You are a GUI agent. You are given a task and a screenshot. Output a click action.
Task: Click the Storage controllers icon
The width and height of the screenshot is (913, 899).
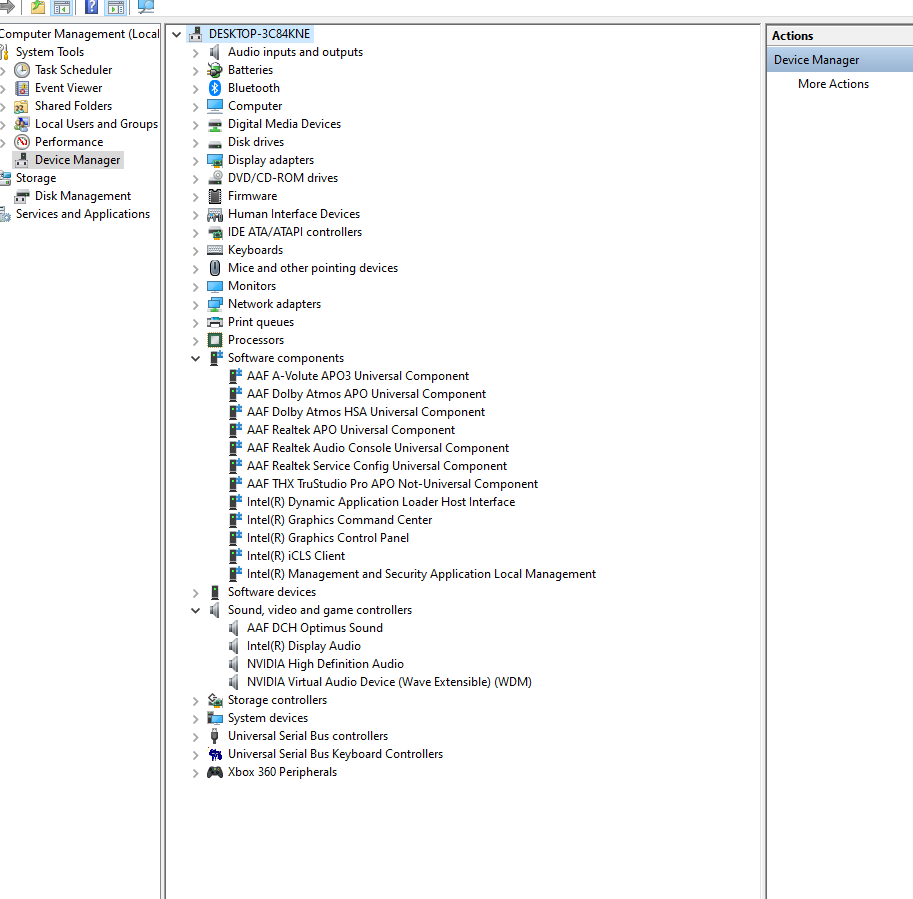(x=215, y=700)
